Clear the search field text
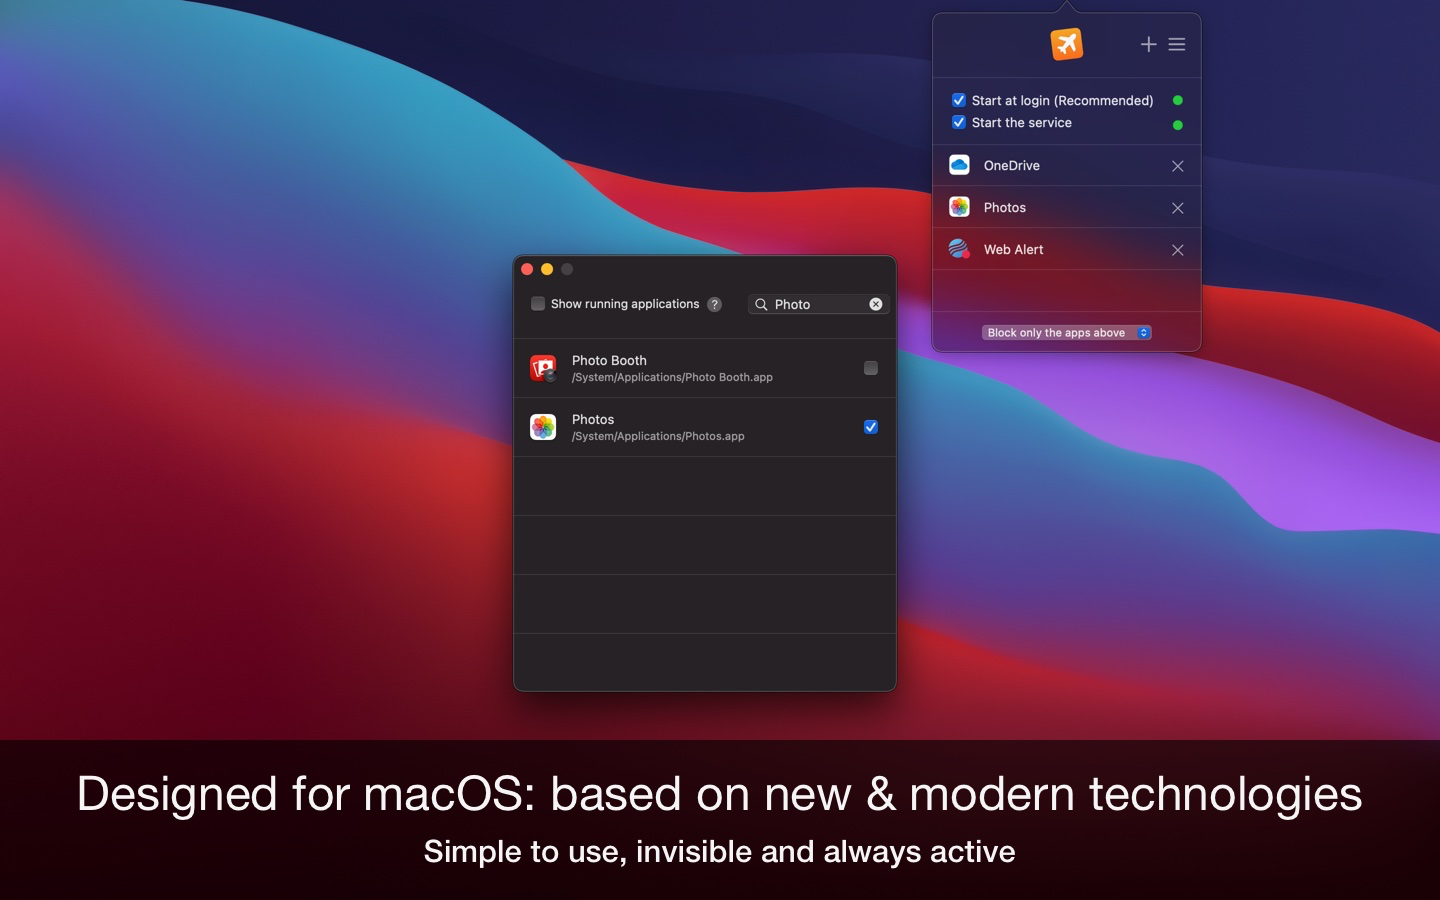1440x900 pixels. click(x=875, y=304)
